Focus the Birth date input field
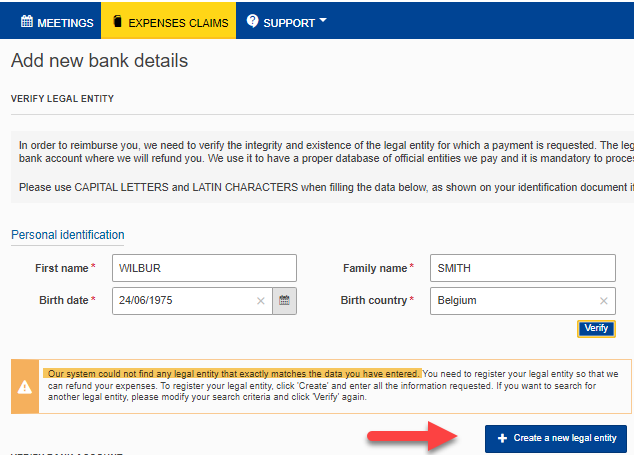Image resolution: width=634 pixels, height=455 pixels. pyautogui.click(x=192, y=301)
